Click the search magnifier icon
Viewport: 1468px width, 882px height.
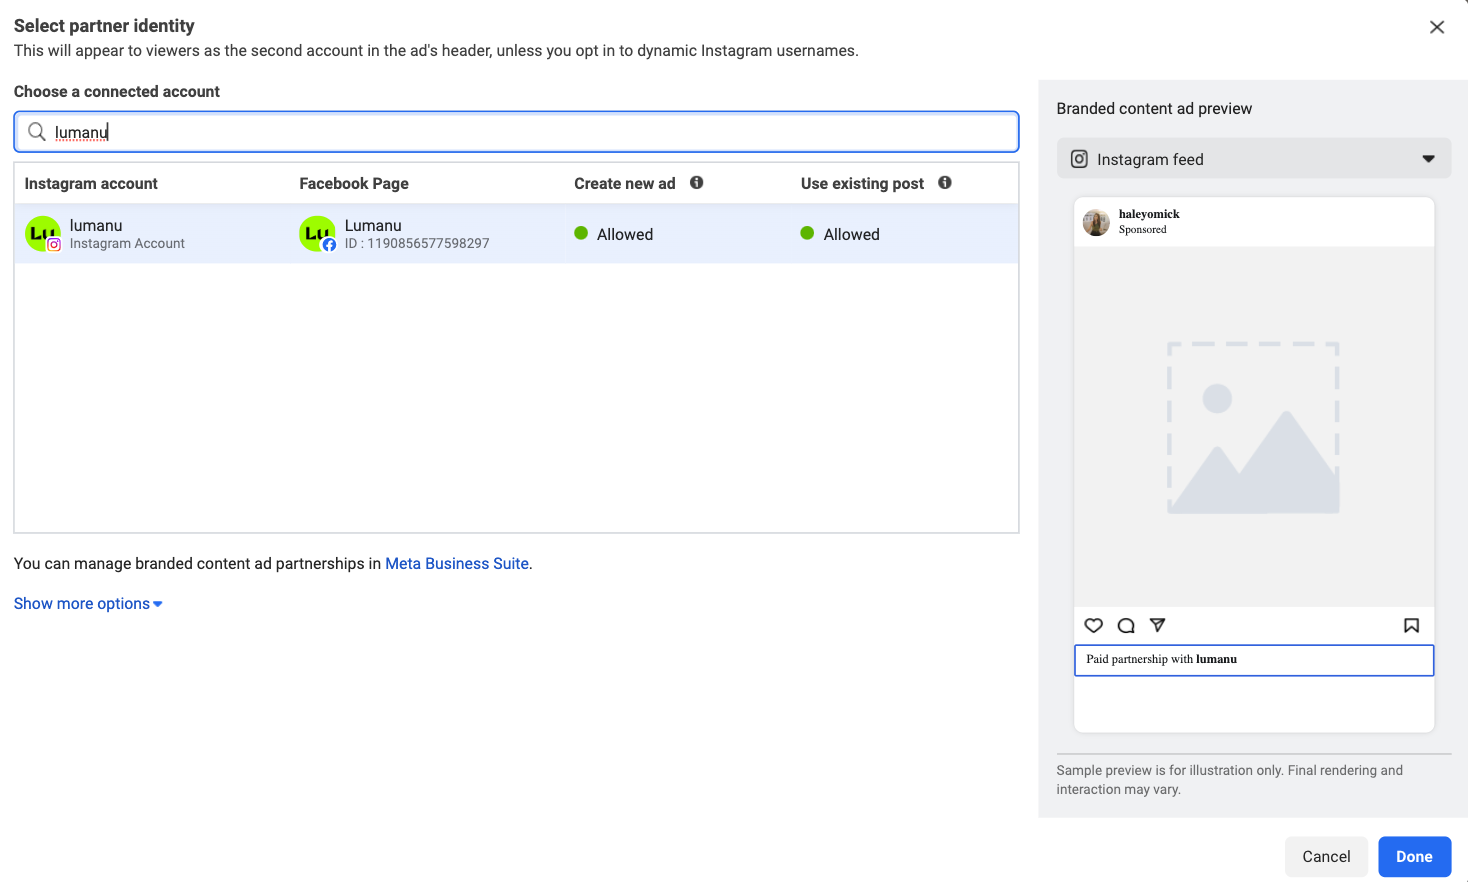37,132
